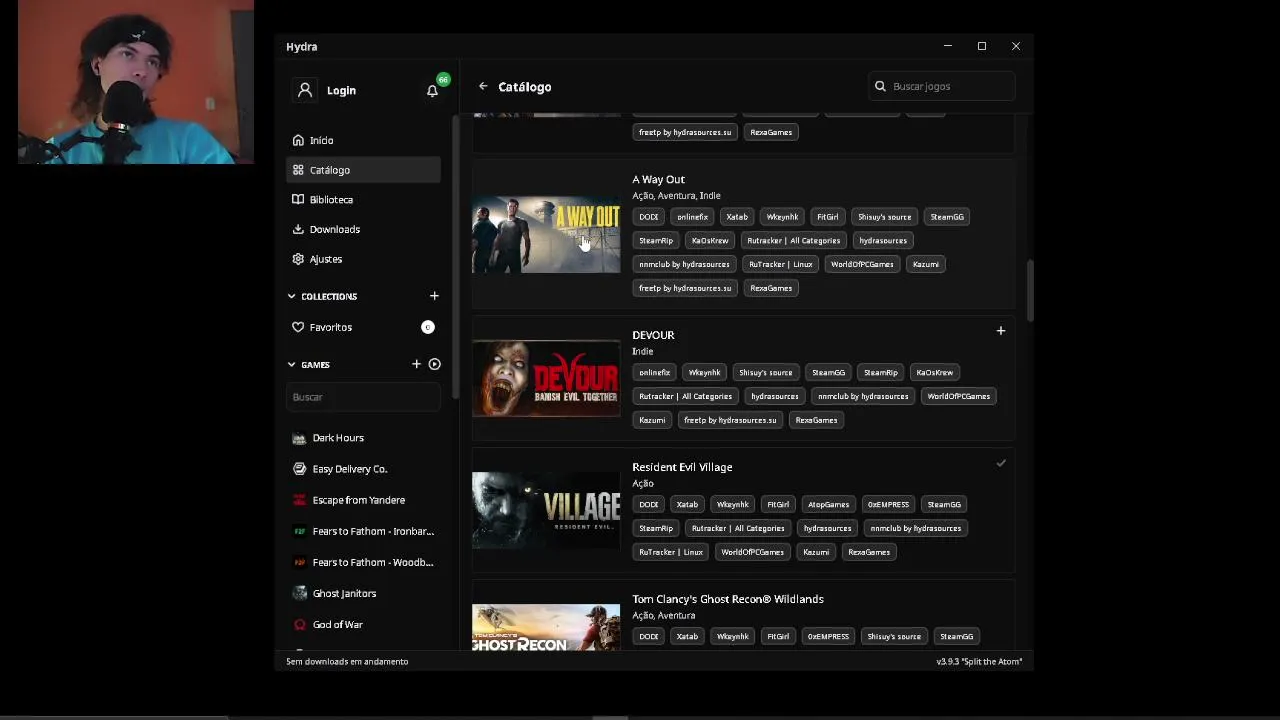Select FitGirl tag under A Way Out
The width and height of the screenshot is (1280, 720).
coord(827,217)
